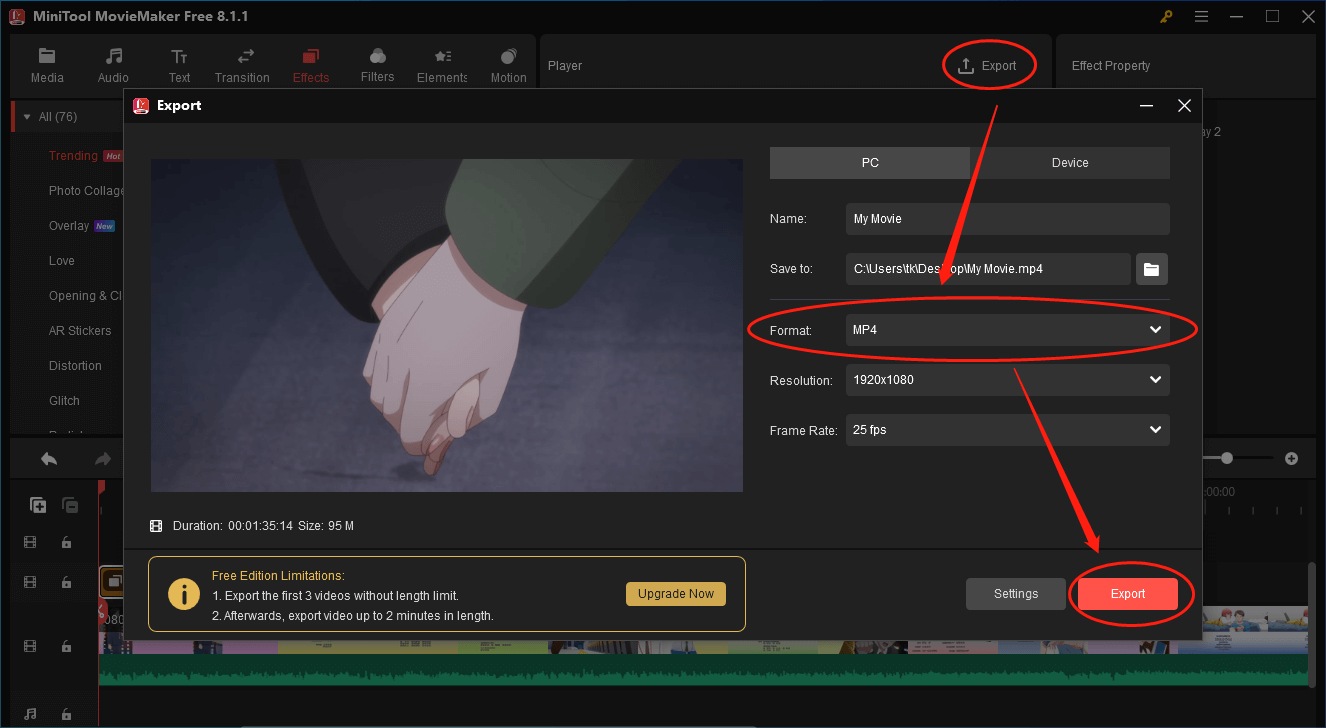Click the 'Effect Property' panel title
The image size is (1326, 728).
1111,66
